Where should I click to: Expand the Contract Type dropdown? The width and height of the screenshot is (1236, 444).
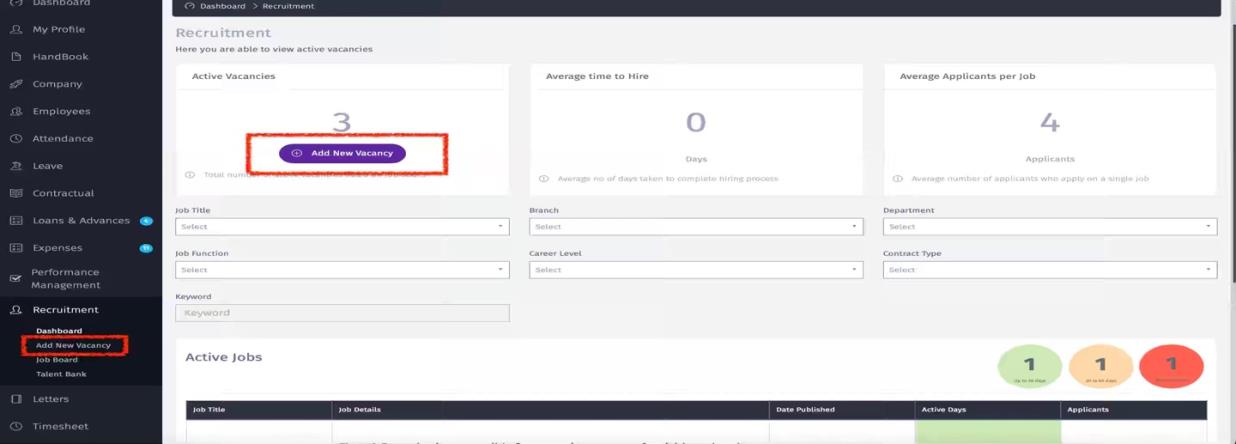click(1049, 270)
